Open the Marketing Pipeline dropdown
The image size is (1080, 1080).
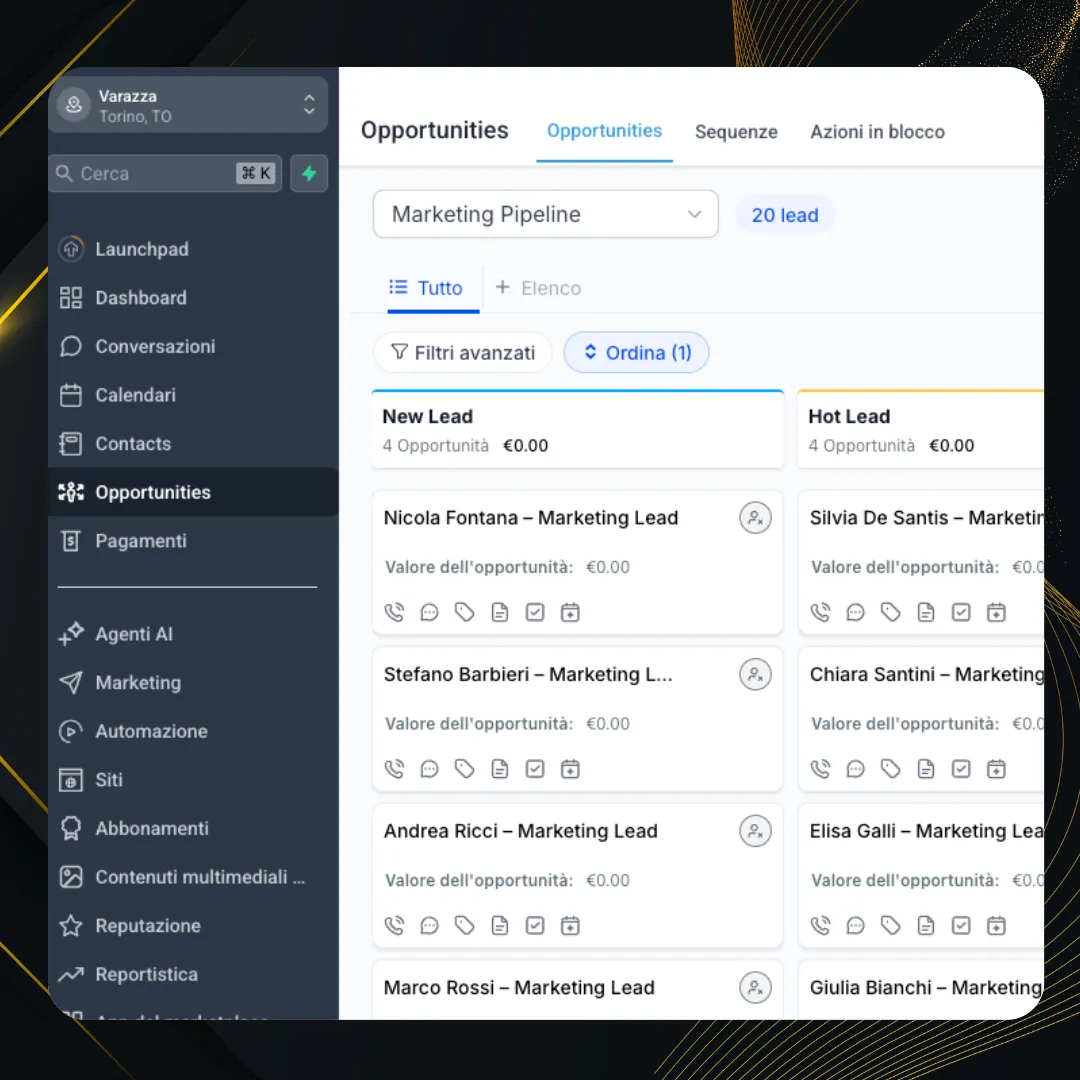point(545,214)
